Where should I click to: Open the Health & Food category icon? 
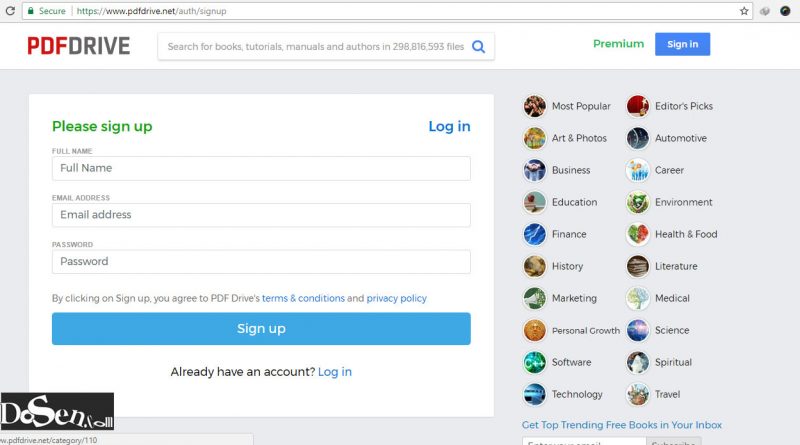tap(638, 234)
